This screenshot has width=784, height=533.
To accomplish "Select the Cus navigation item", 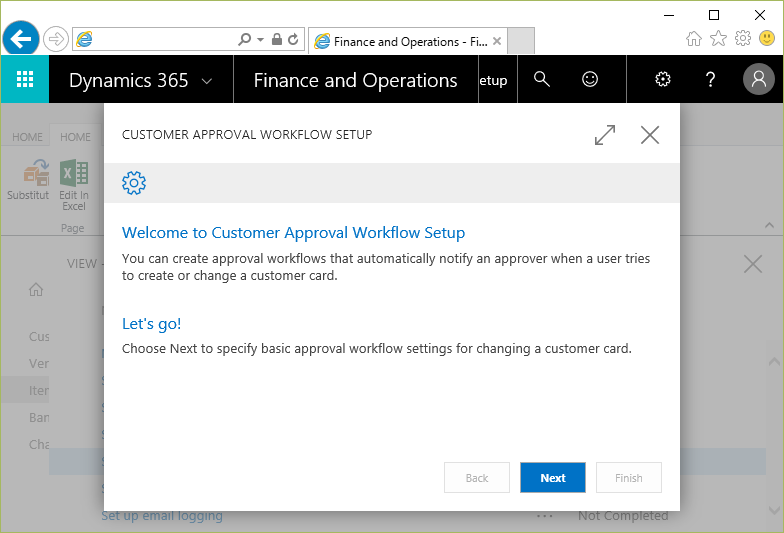I will point(39,336).
